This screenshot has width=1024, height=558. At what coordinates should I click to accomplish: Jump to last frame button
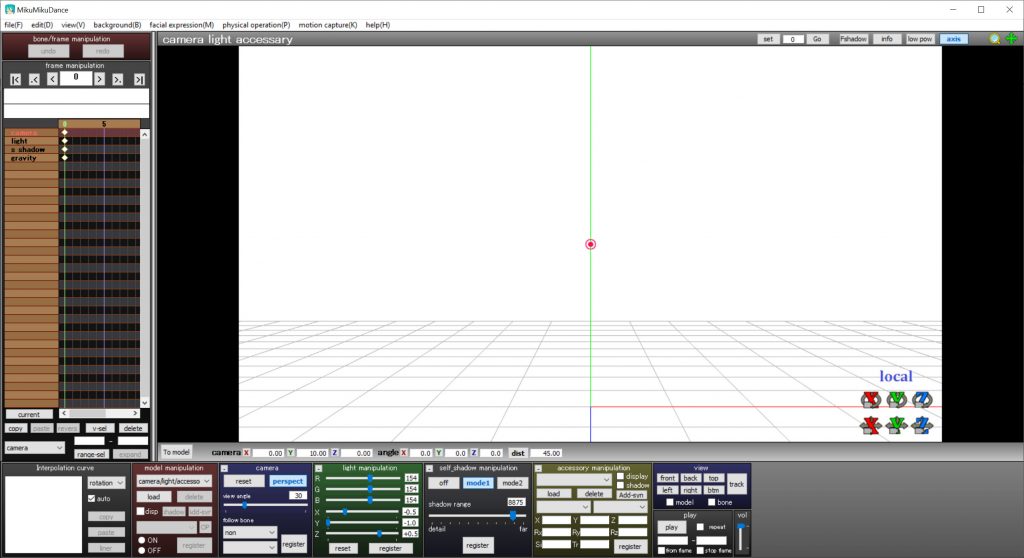pos(139,80)
